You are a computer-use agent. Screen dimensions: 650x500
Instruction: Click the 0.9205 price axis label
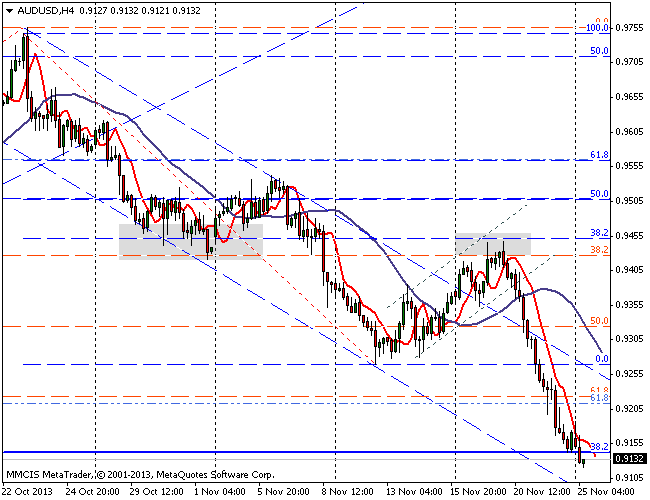(x=630, y=409)
